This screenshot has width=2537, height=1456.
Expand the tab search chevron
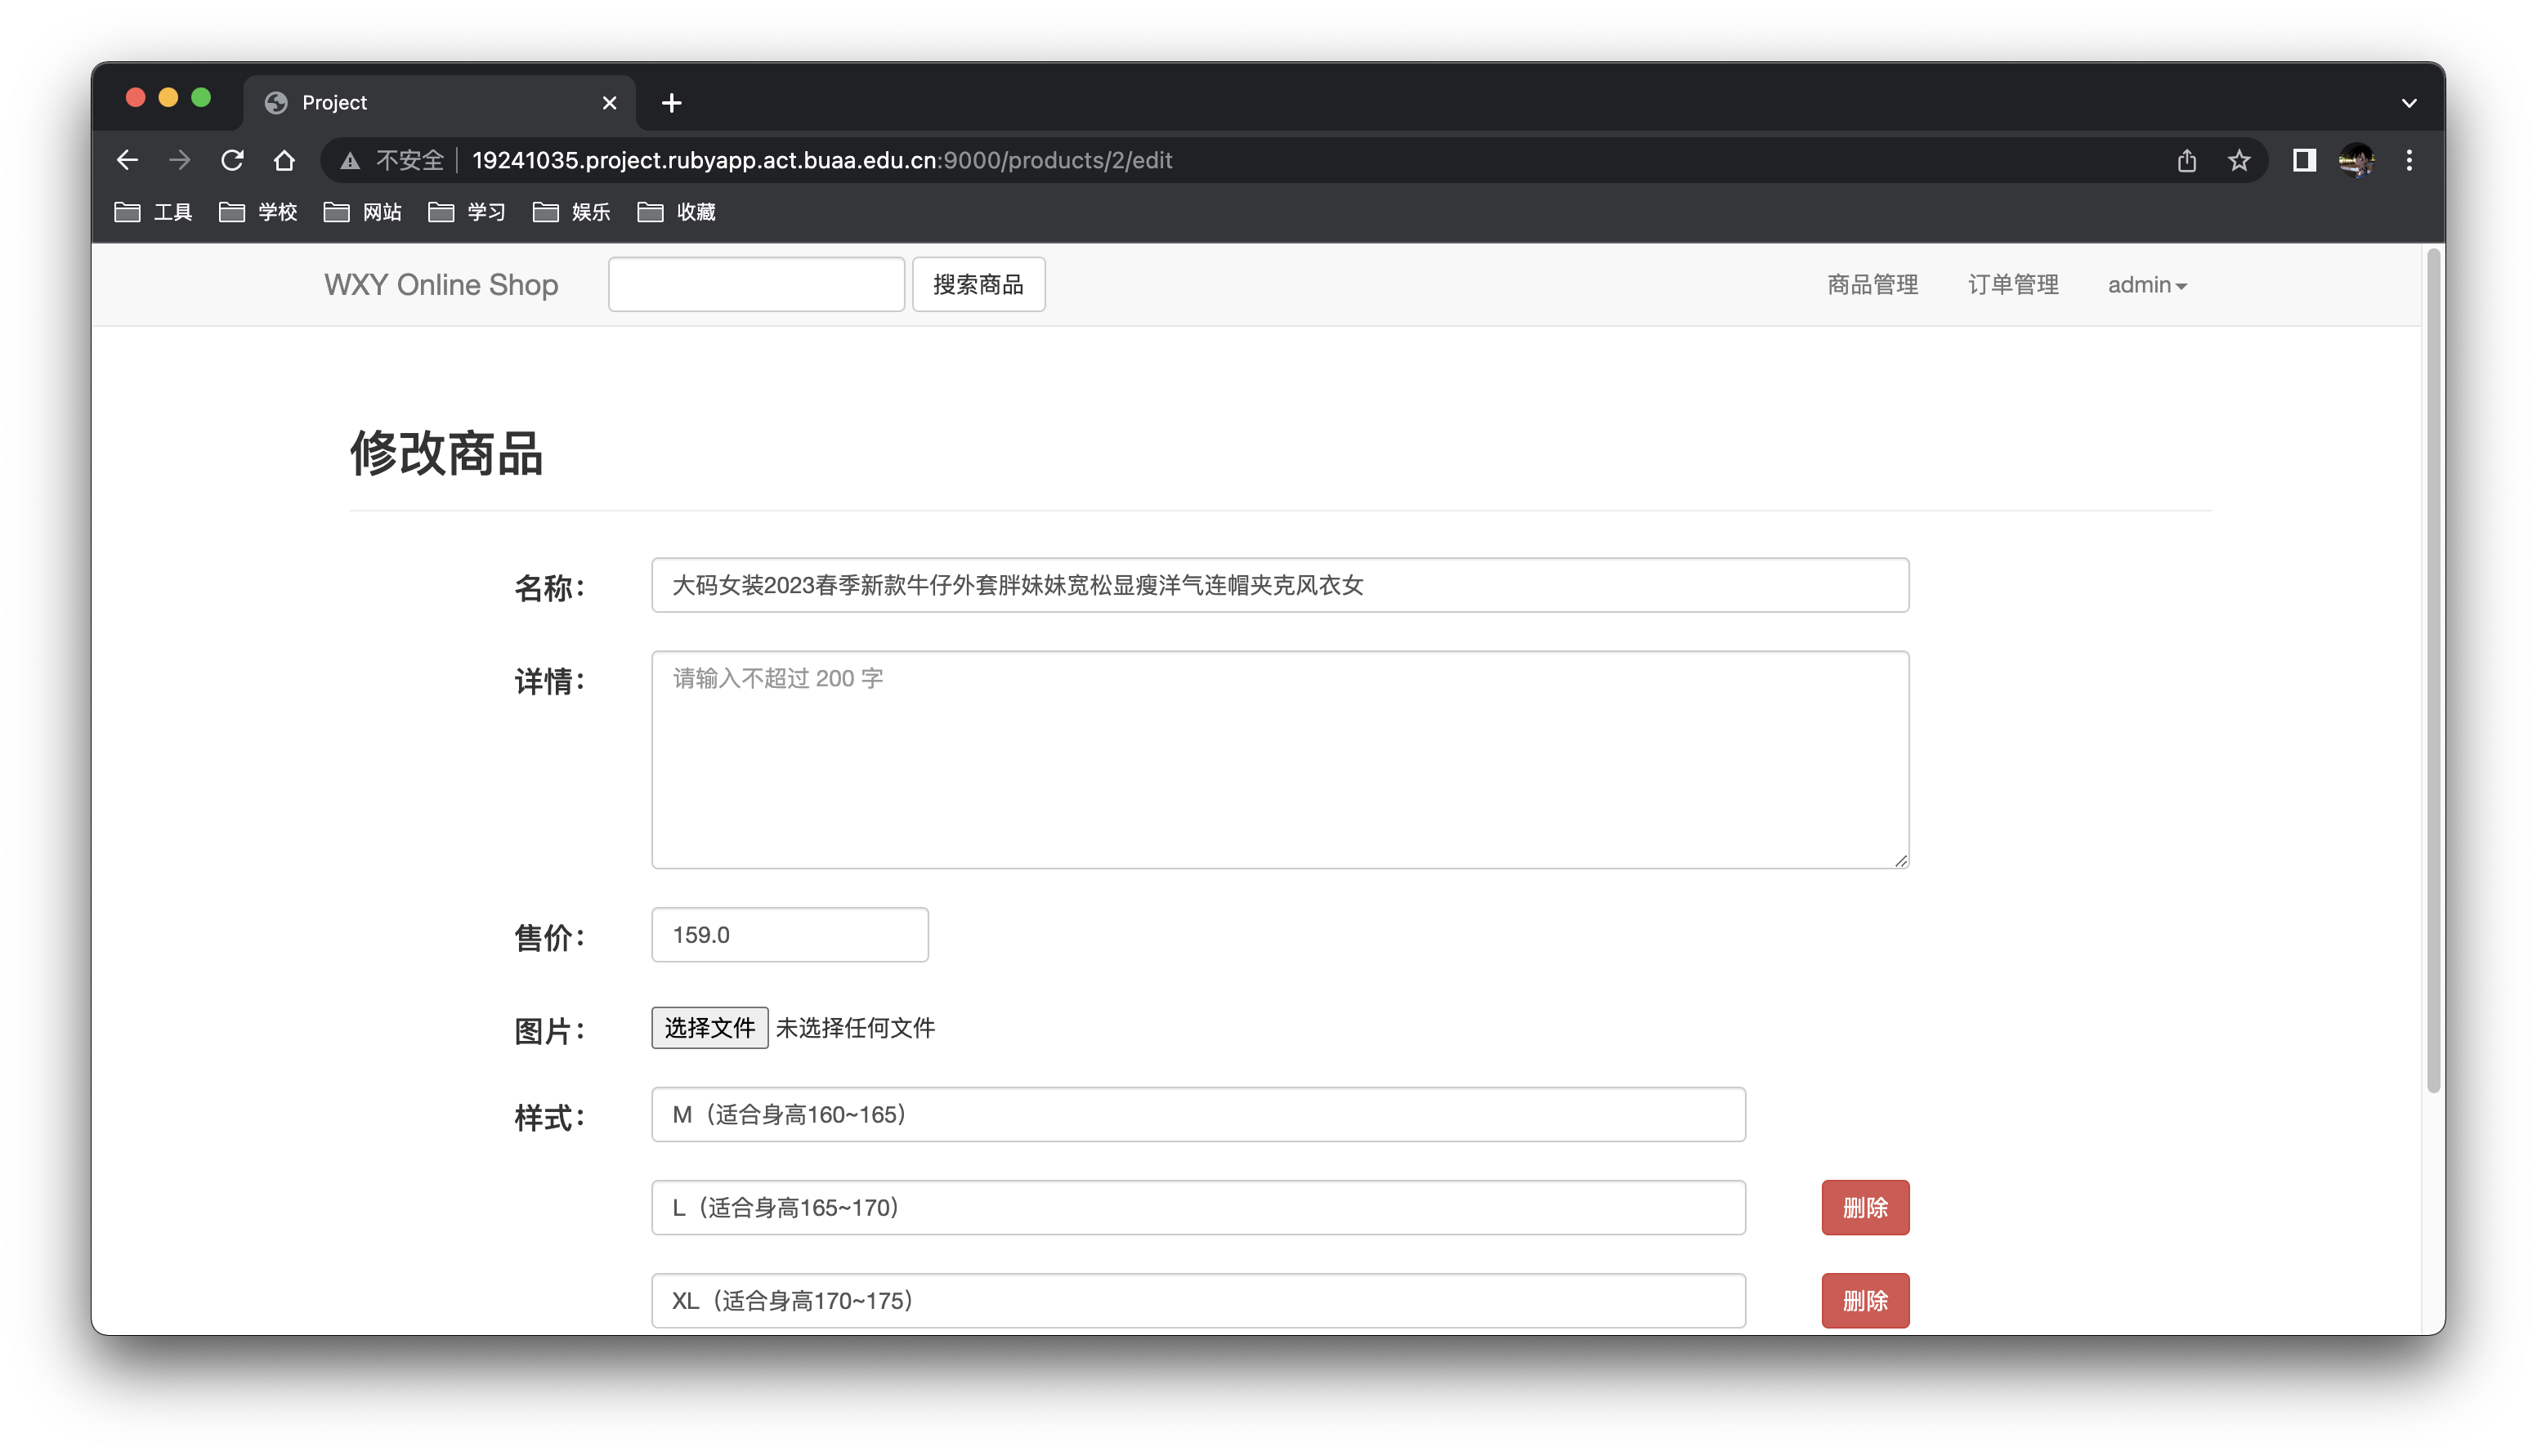point(2409,103)
